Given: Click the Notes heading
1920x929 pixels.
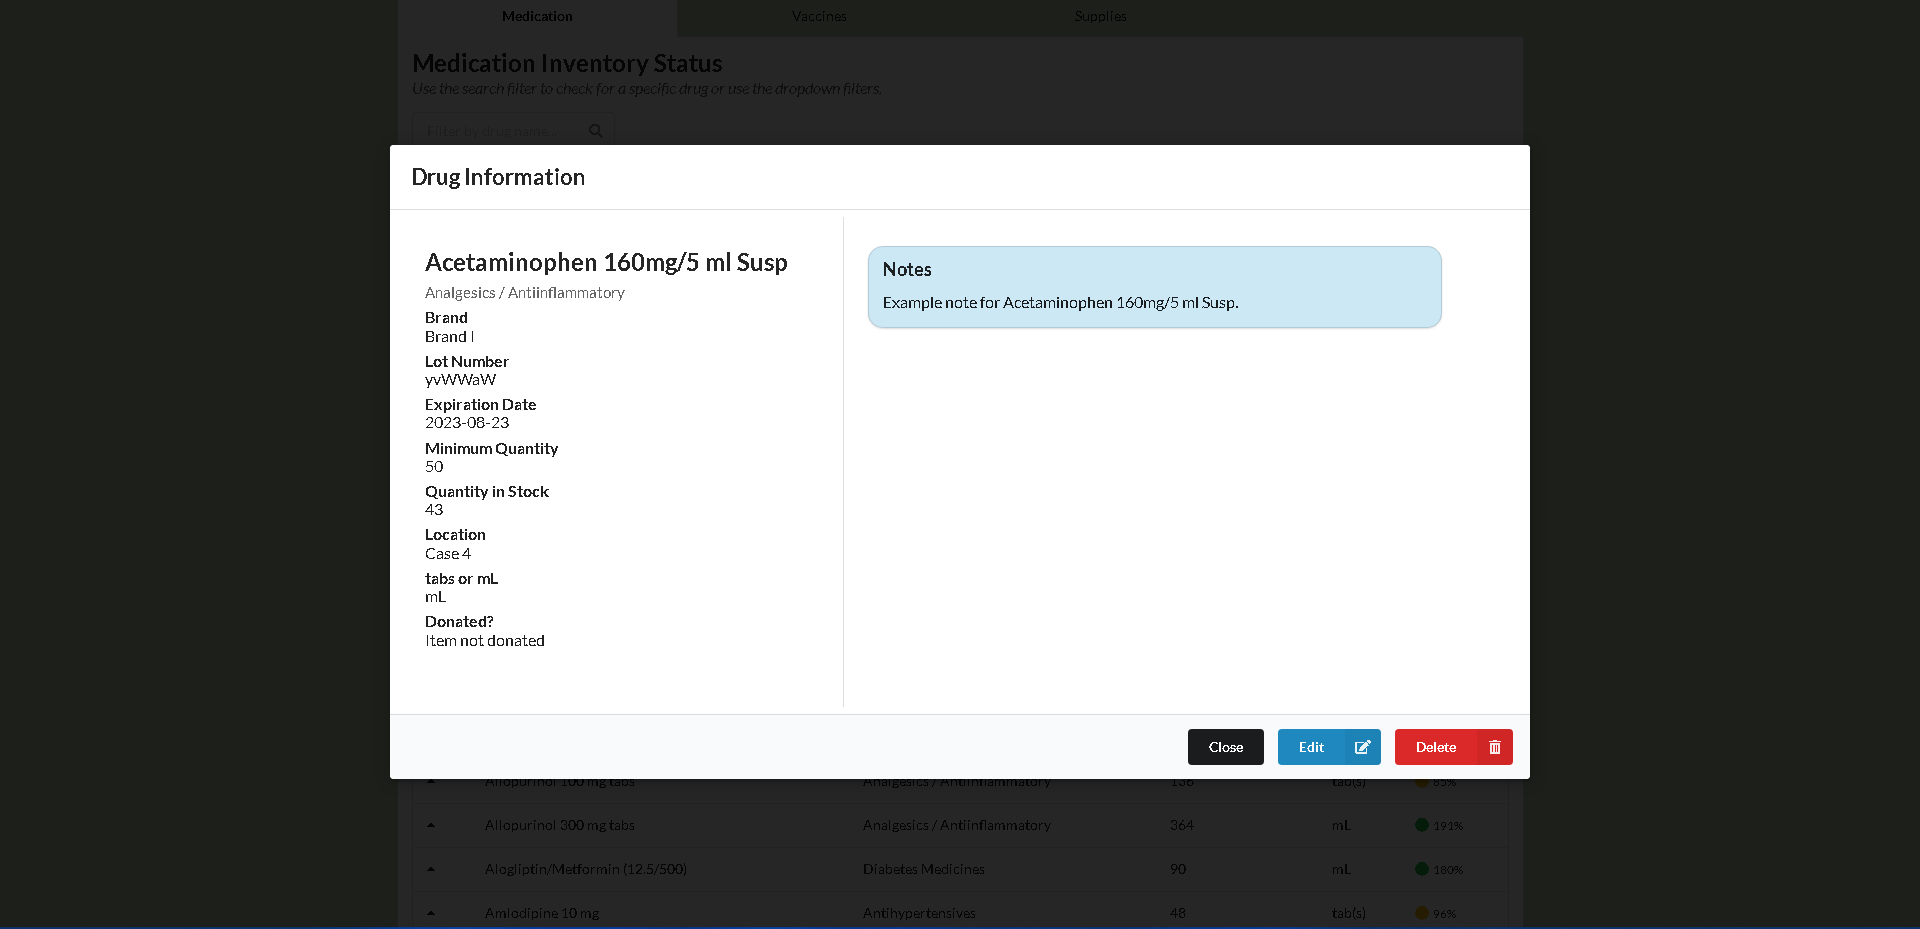Looking at the screenshot, I should [907, 270].
